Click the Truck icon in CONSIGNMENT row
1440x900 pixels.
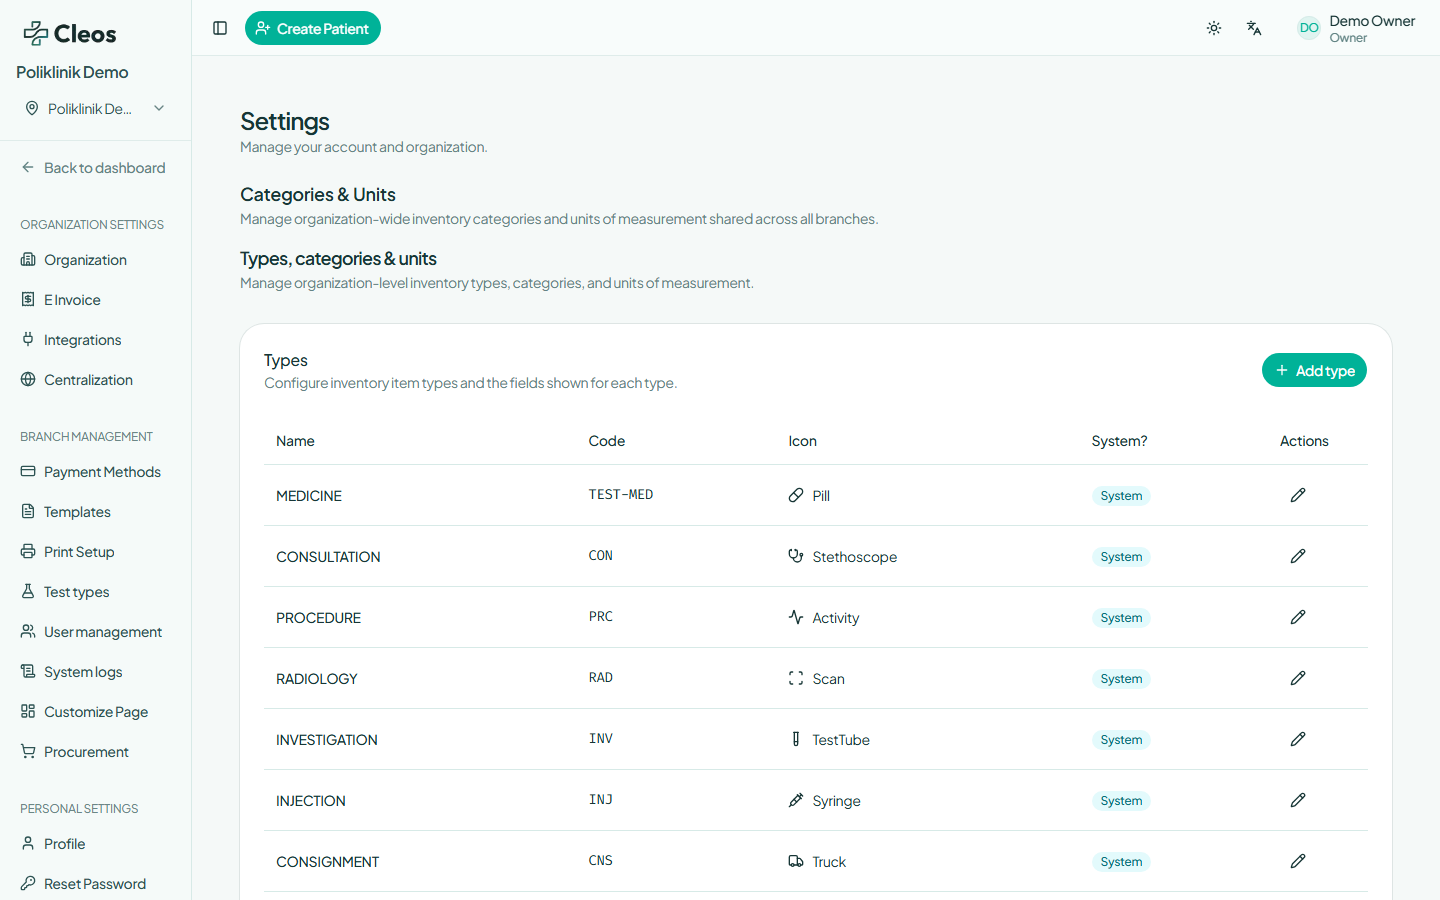[796, 861]
